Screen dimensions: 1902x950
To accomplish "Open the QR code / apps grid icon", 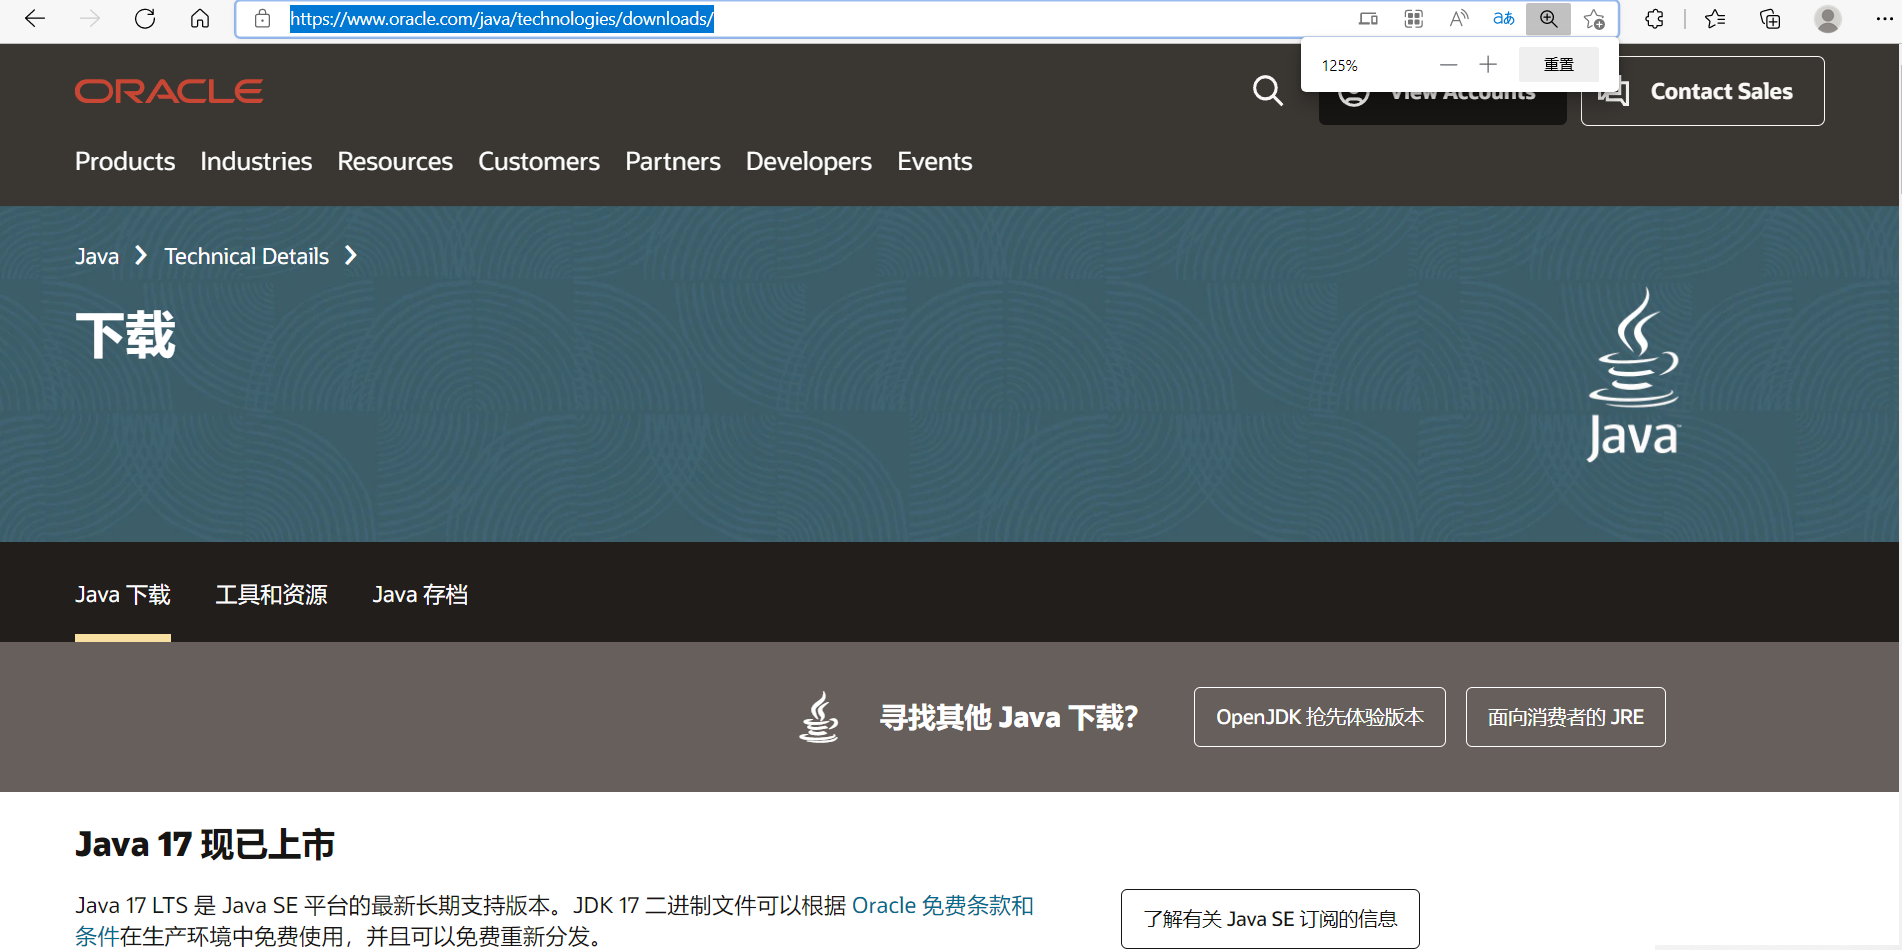I will pos(1414,19).
